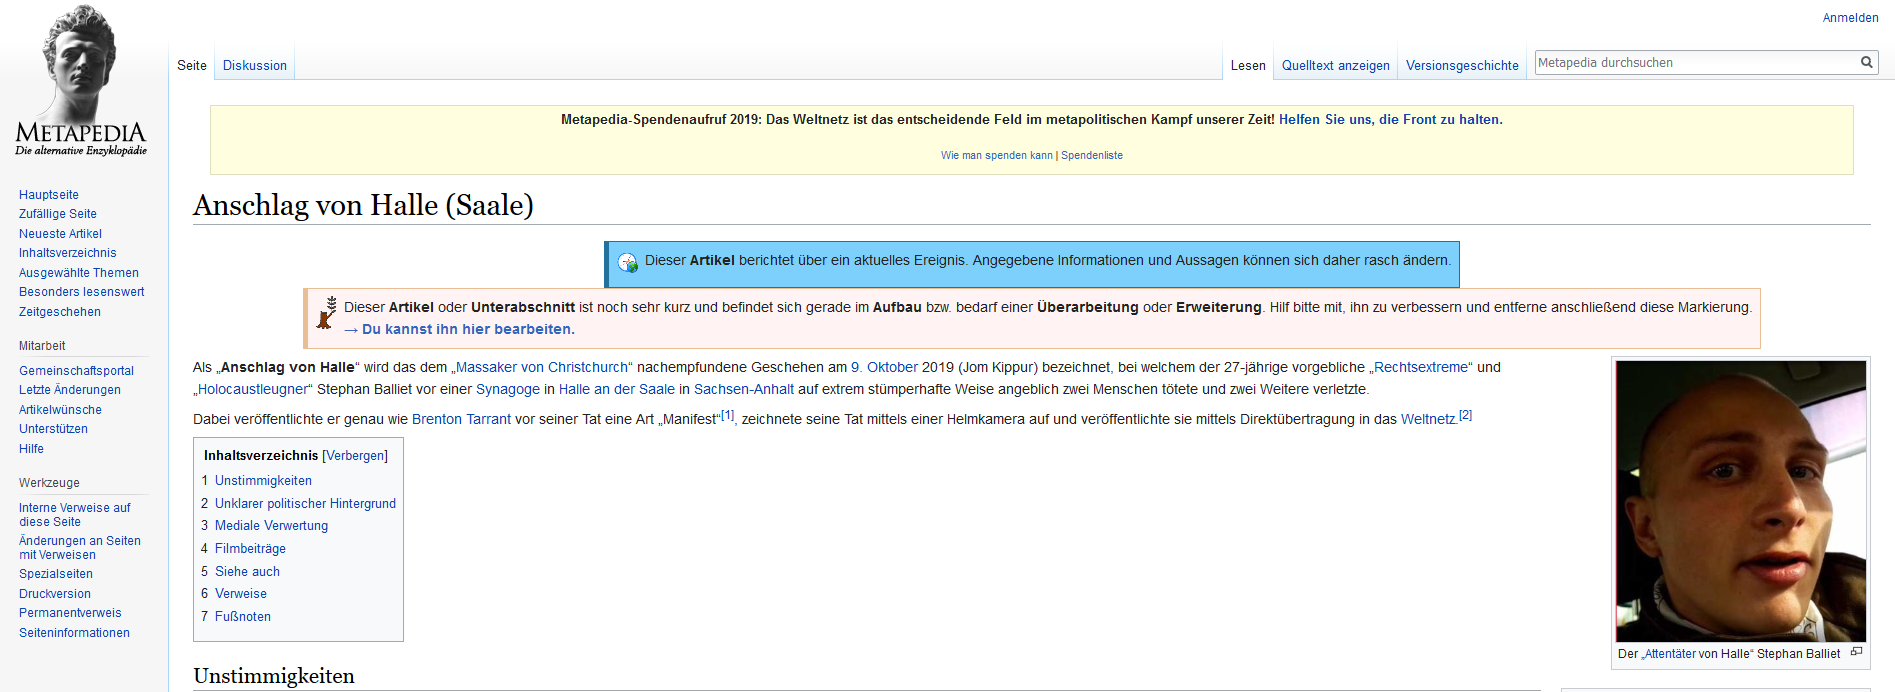Open the Spendenliste link
Screen dimensions: 1895x692
tap(1092, 156)
